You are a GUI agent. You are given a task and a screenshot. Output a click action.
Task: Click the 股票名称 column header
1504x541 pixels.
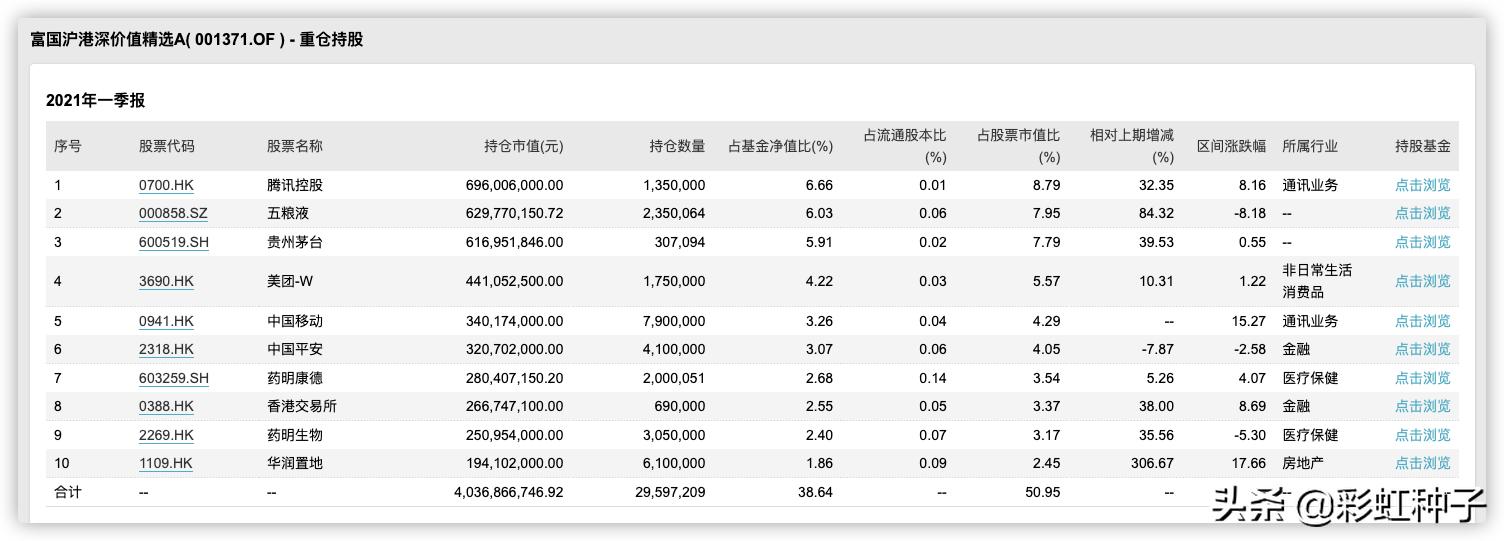tap(295, 146)
